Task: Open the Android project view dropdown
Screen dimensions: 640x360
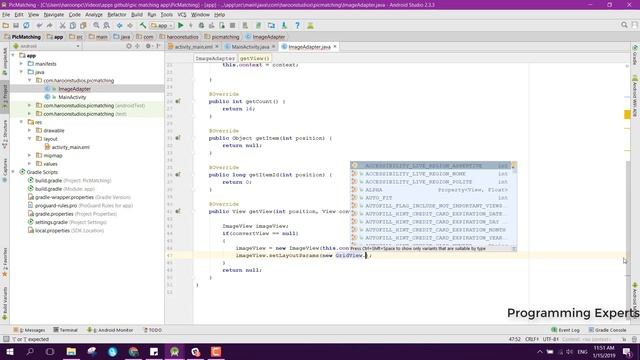Action: [46, 46]
